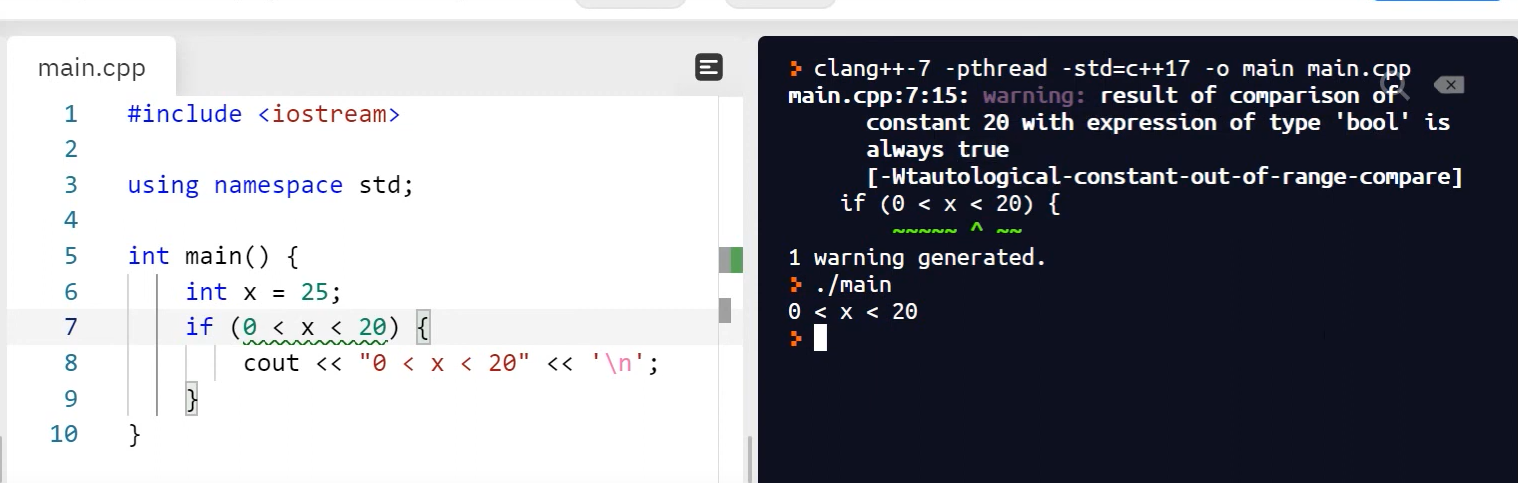This screenshot has height=483, width=1518.
Task: Click the console prompt cursor at bottom
Action: click(820, 339)
